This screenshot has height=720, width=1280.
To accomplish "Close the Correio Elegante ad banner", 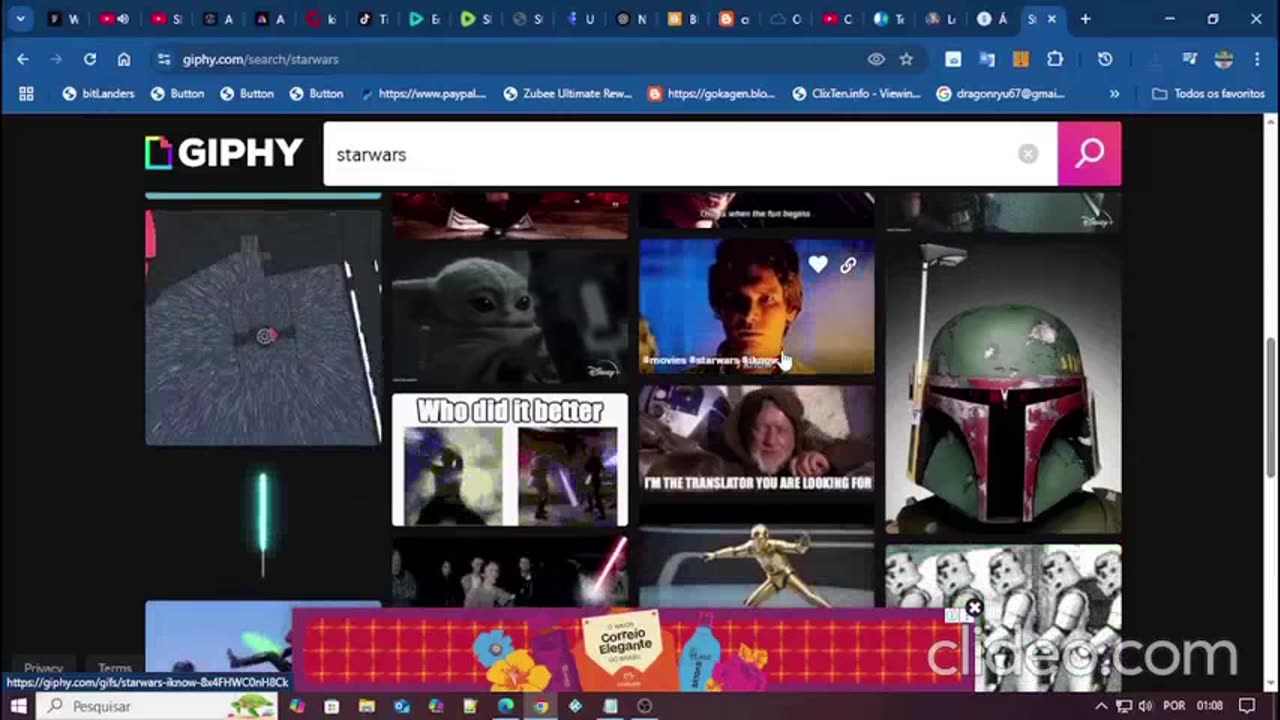I will click(x=974, y=607).
